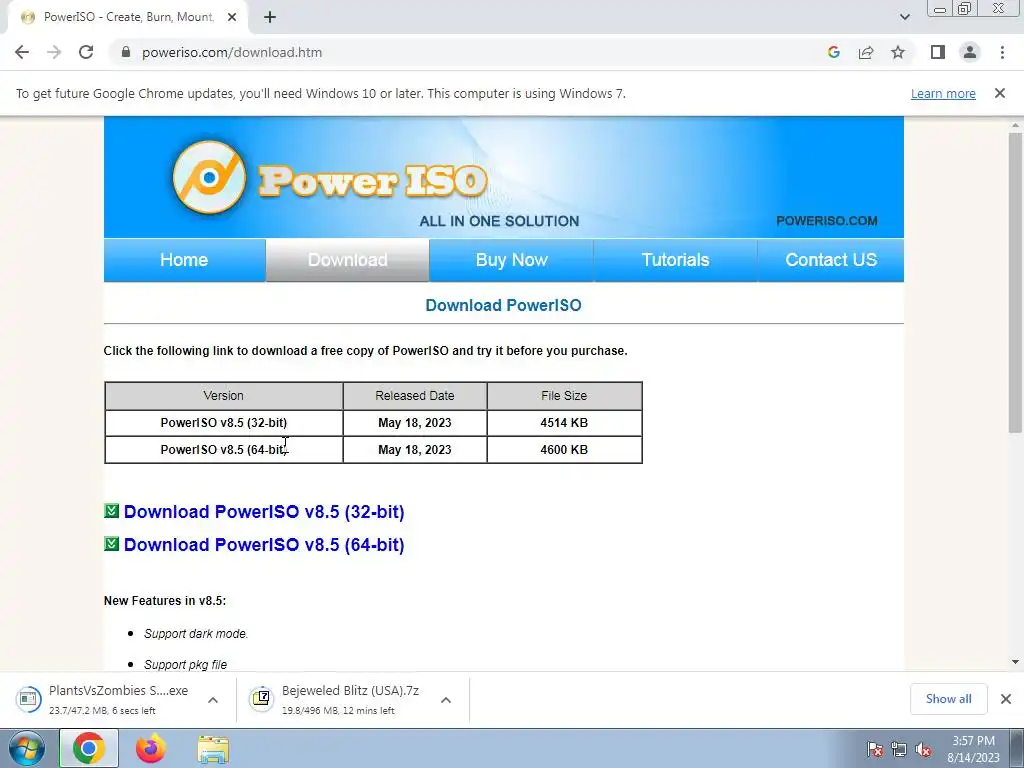This screenshot has height=768, width=1024.
Task: Click the muted volume tray icon
Action: (x=923, y=749)
